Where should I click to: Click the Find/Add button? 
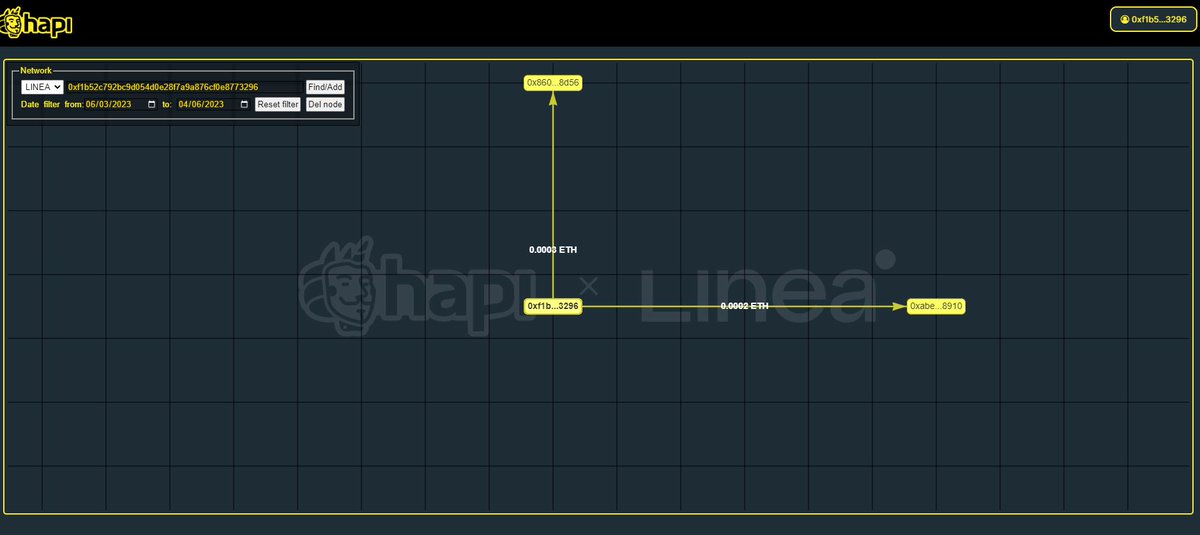point(325,88)
